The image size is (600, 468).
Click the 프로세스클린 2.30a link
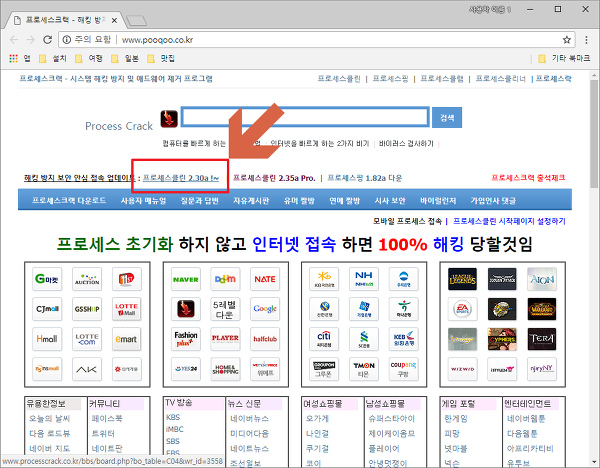click(x=181, y=178)
